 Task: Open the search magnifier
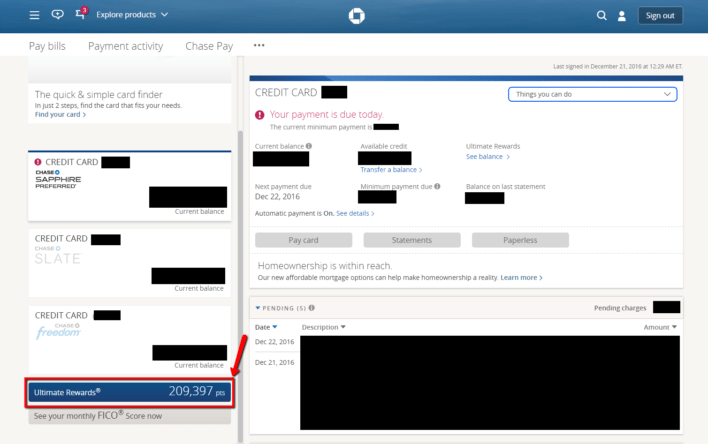601,15
